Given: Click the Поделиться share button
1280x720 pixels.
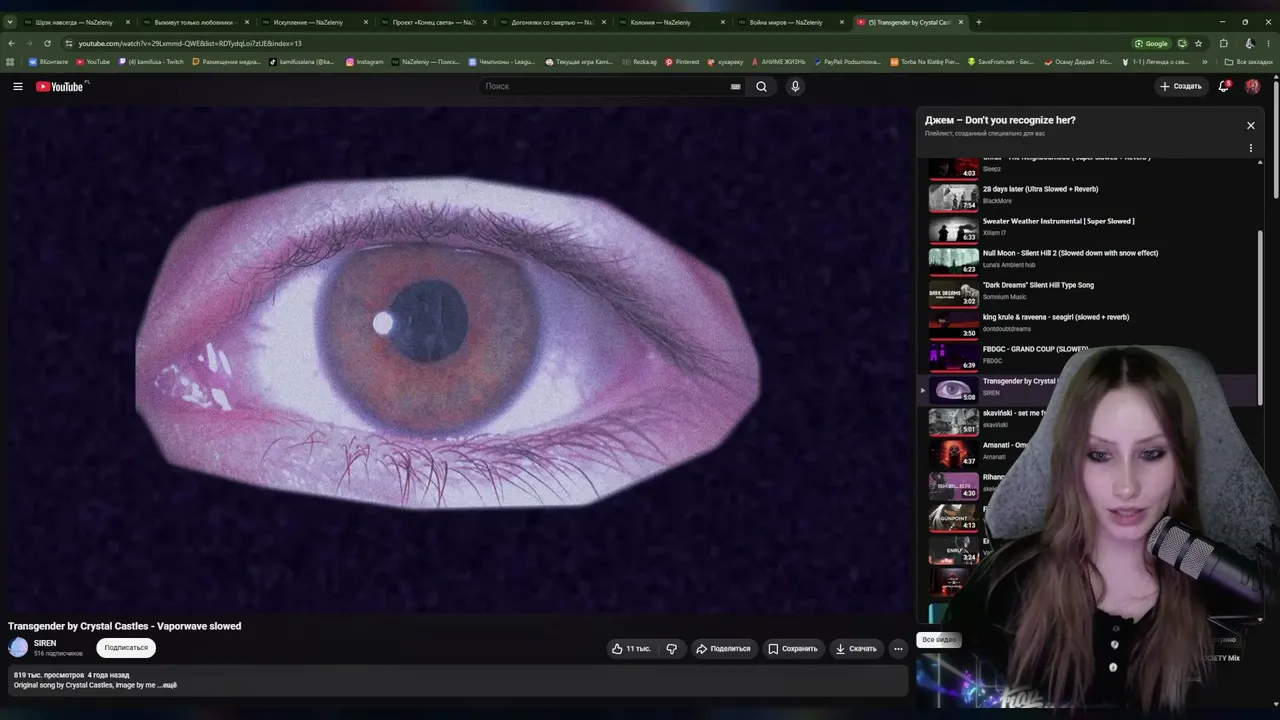Looking at the screenshot, I should [x=724, y=649].
